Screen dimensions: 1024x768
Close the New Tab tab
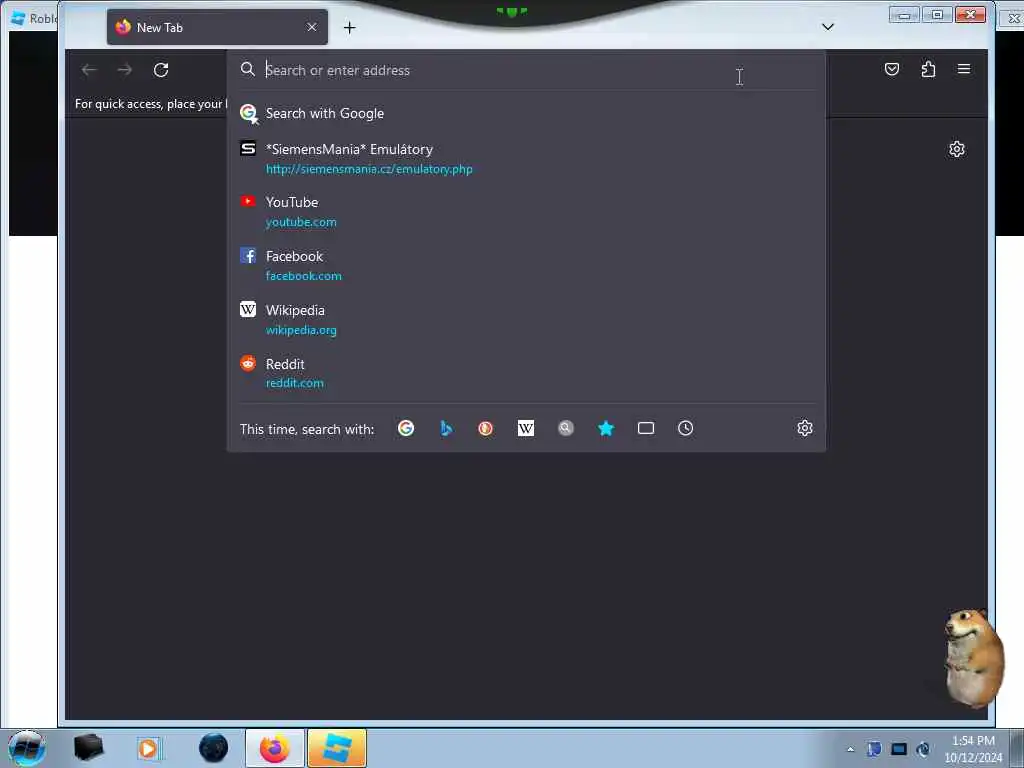point(312,27)
